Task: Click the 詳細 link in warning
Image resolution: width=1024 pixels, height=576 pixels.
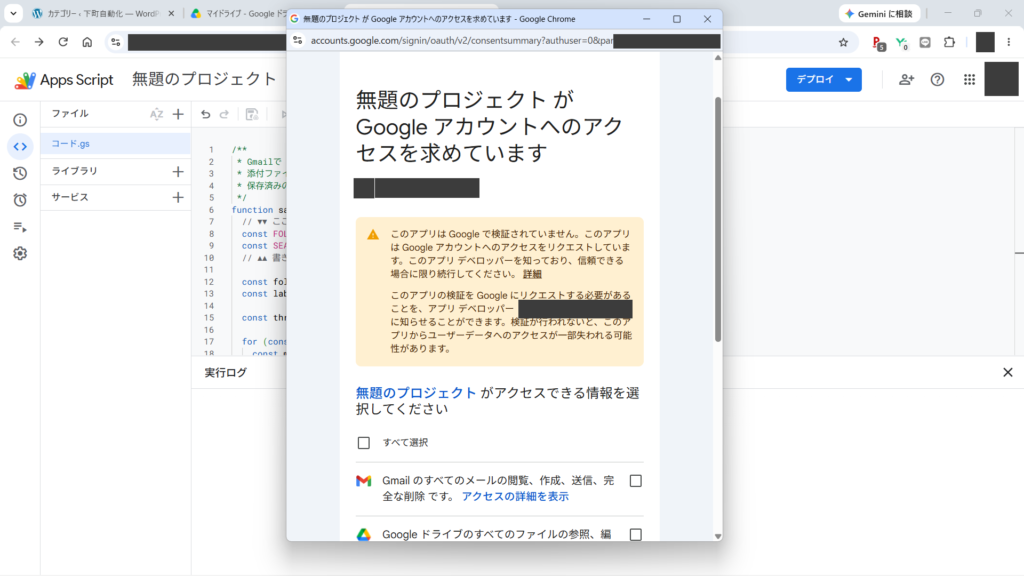Action: [x=532, y=274]
